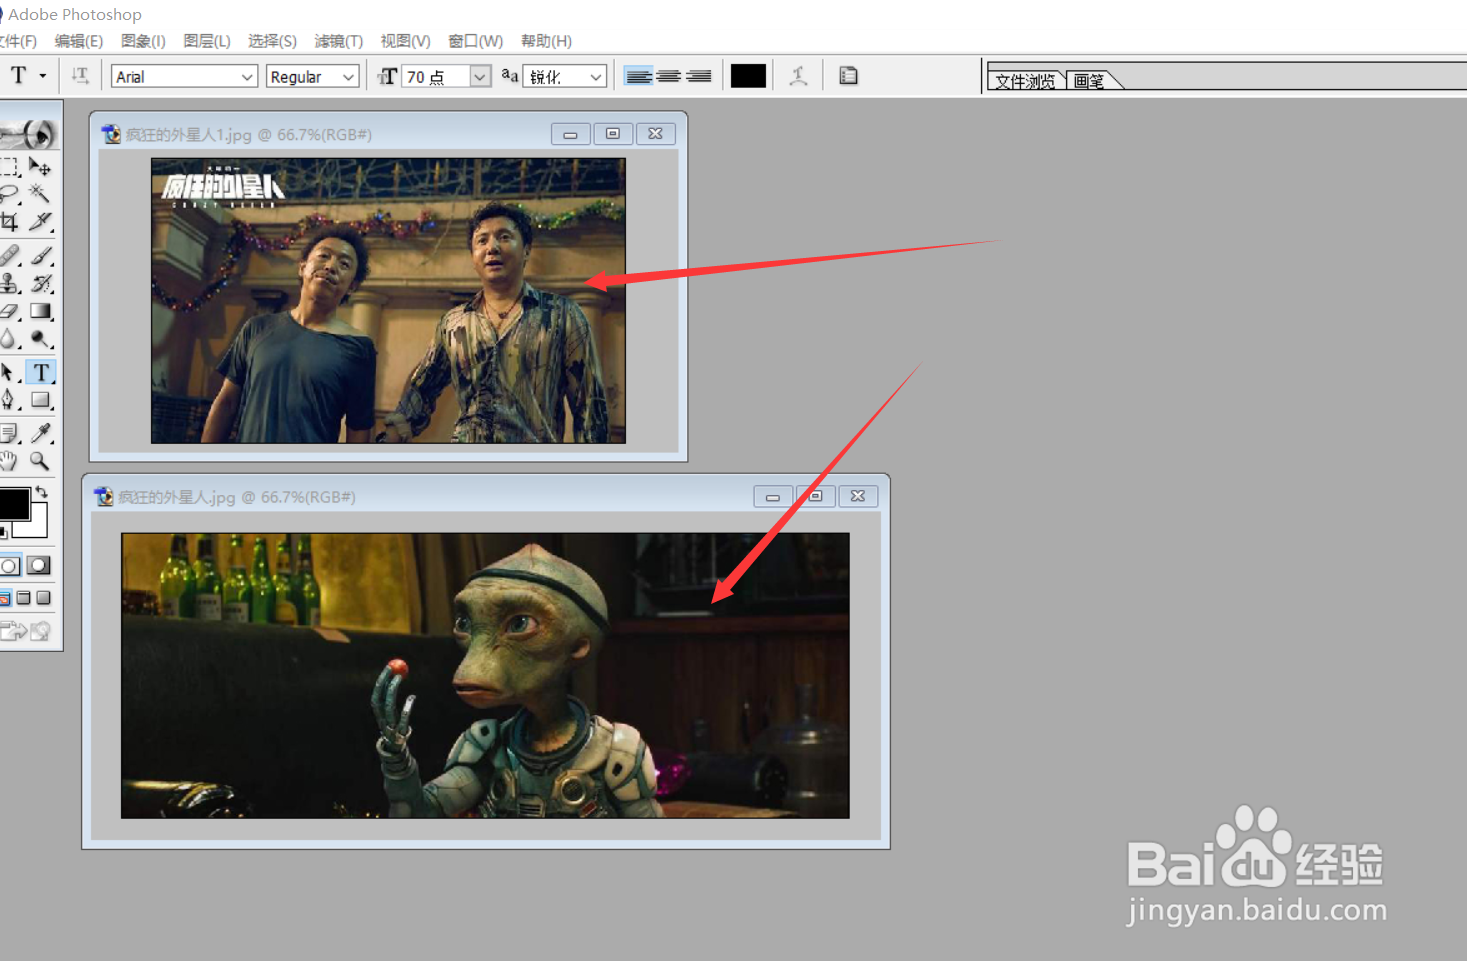Select the Eyedropper tool
1467x961 pixels.
tap(40, 433)
